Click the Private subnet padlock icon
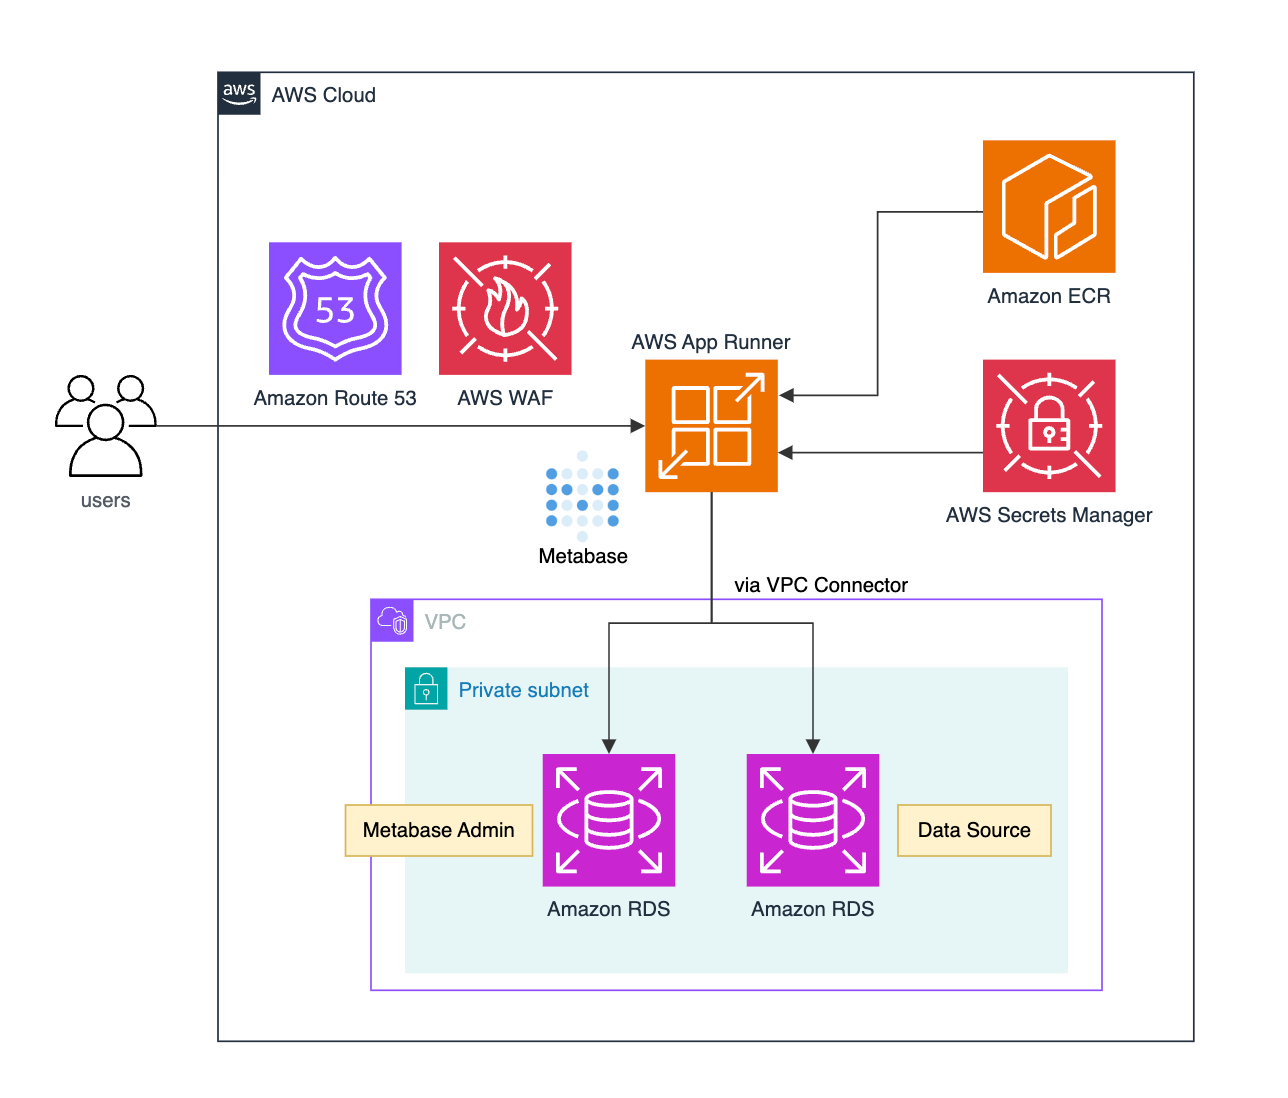The height and width of the screenshot is (1098, 1288). [426, 689]
